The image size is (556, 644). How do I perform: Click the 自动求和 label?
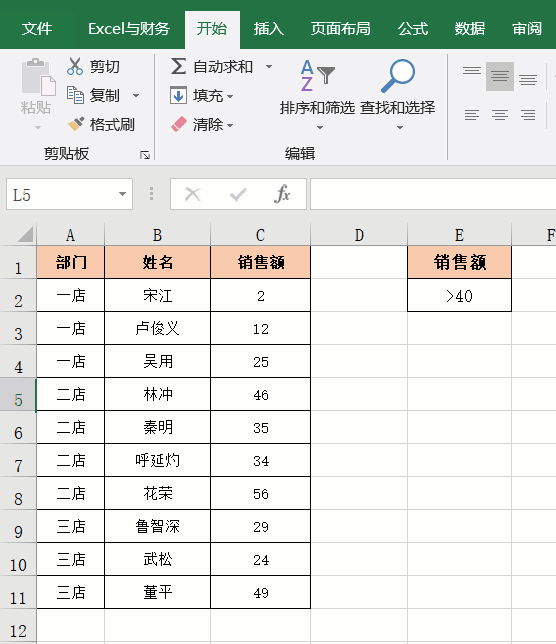[x=223, y=67]
